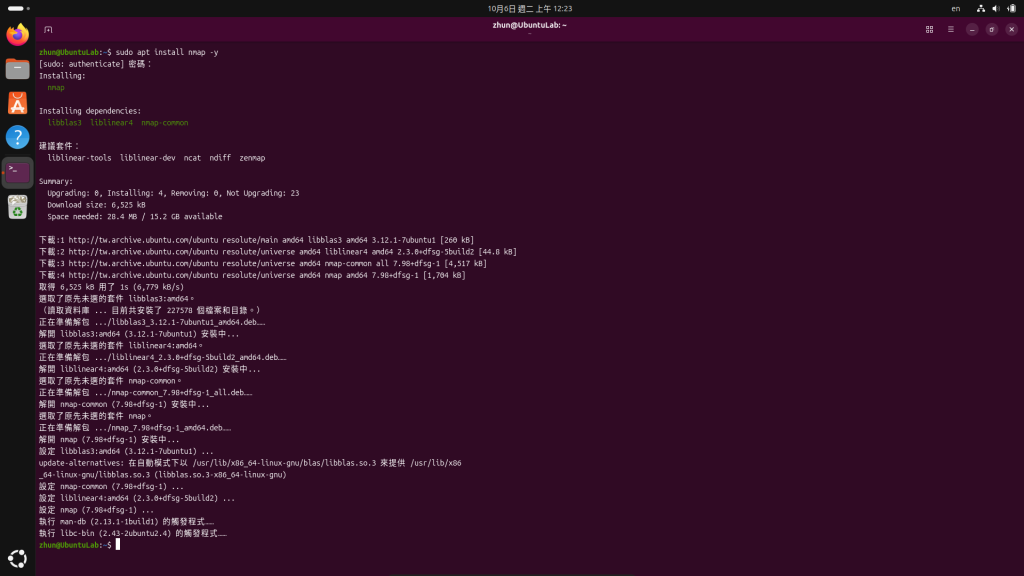Click the final prompt at the cursor
The width and height of the screenshot is (1024, 576).
tap(118, 545)
